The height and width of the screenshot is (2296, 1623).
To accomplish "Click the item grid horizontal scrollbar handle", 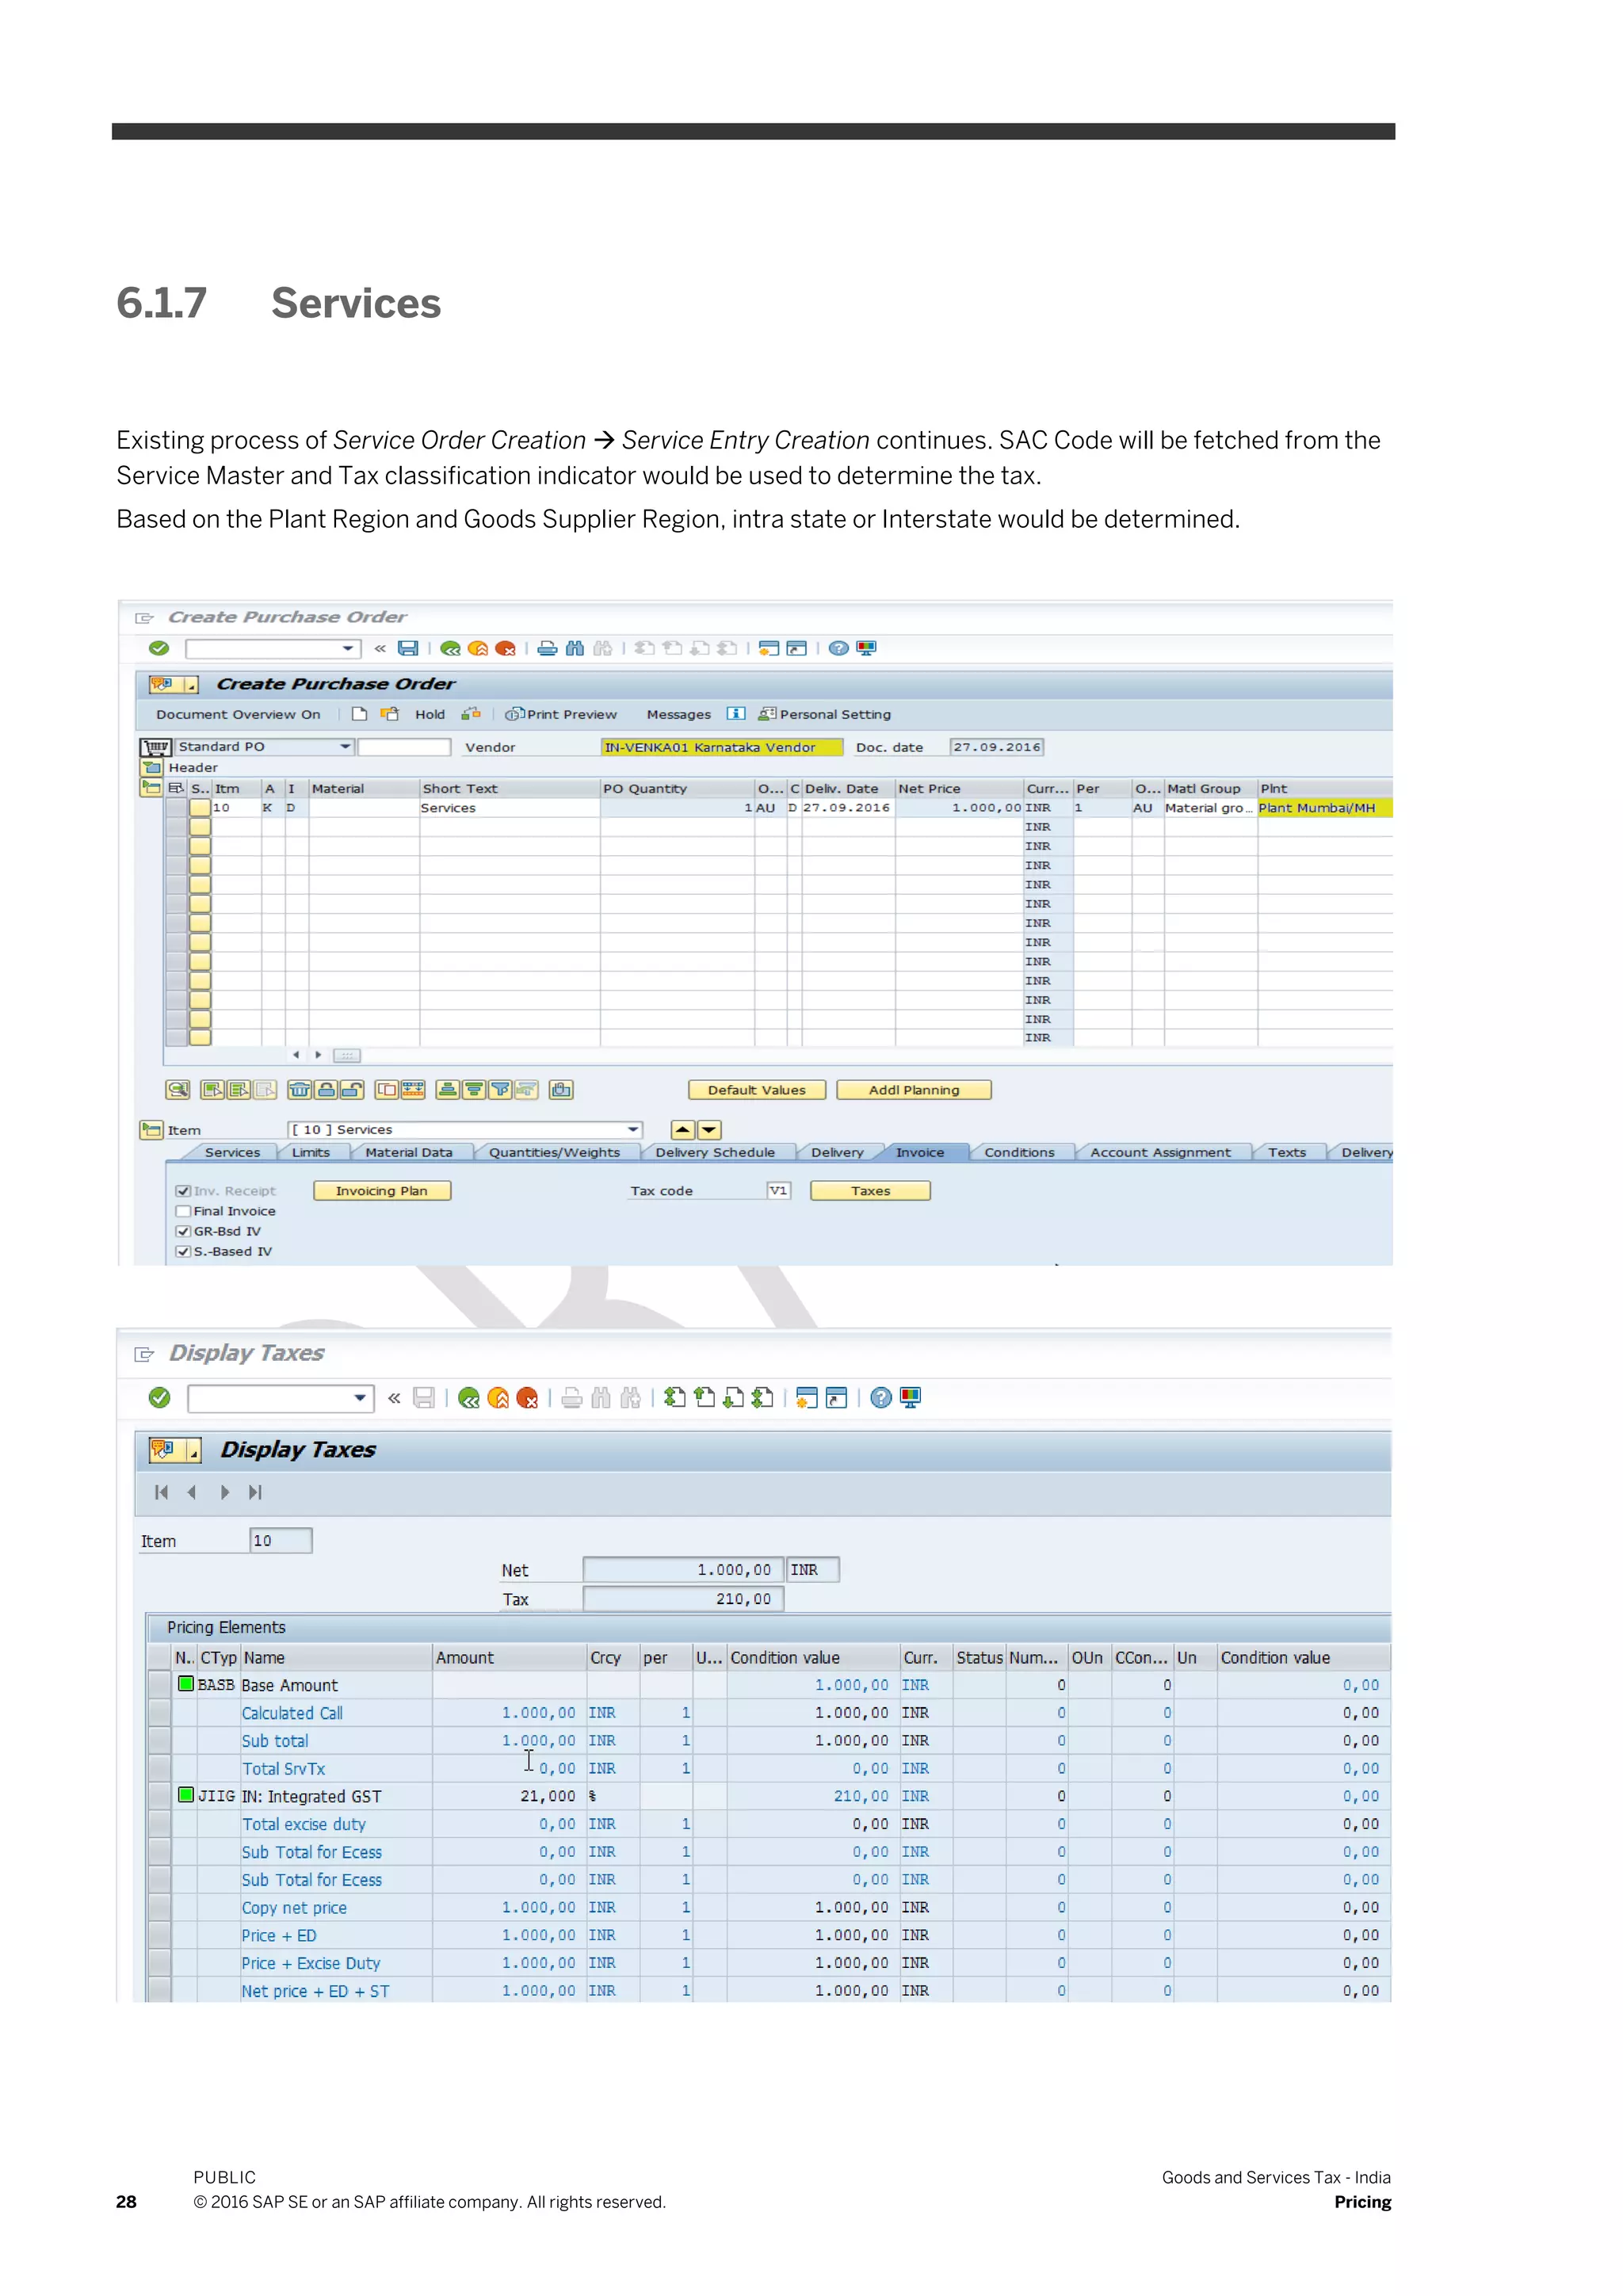I will [347, 1055].
